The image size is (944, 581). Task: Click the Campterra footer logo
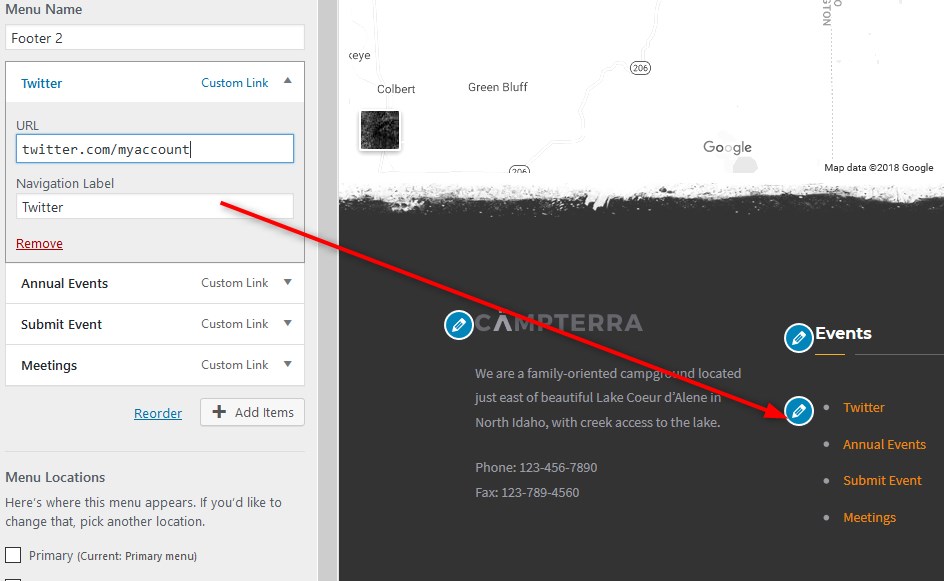(x=559, y=323)
